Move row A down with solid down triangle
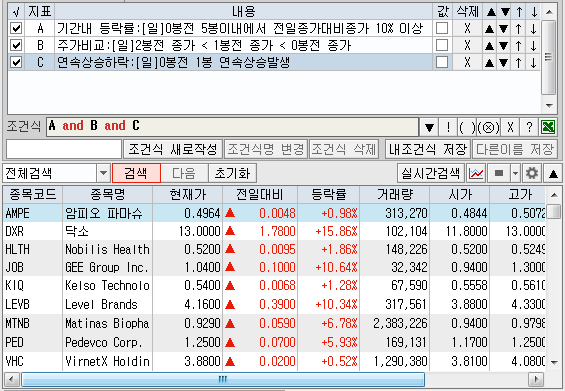Viewport: 565px width, 391px height. point(504,28)
